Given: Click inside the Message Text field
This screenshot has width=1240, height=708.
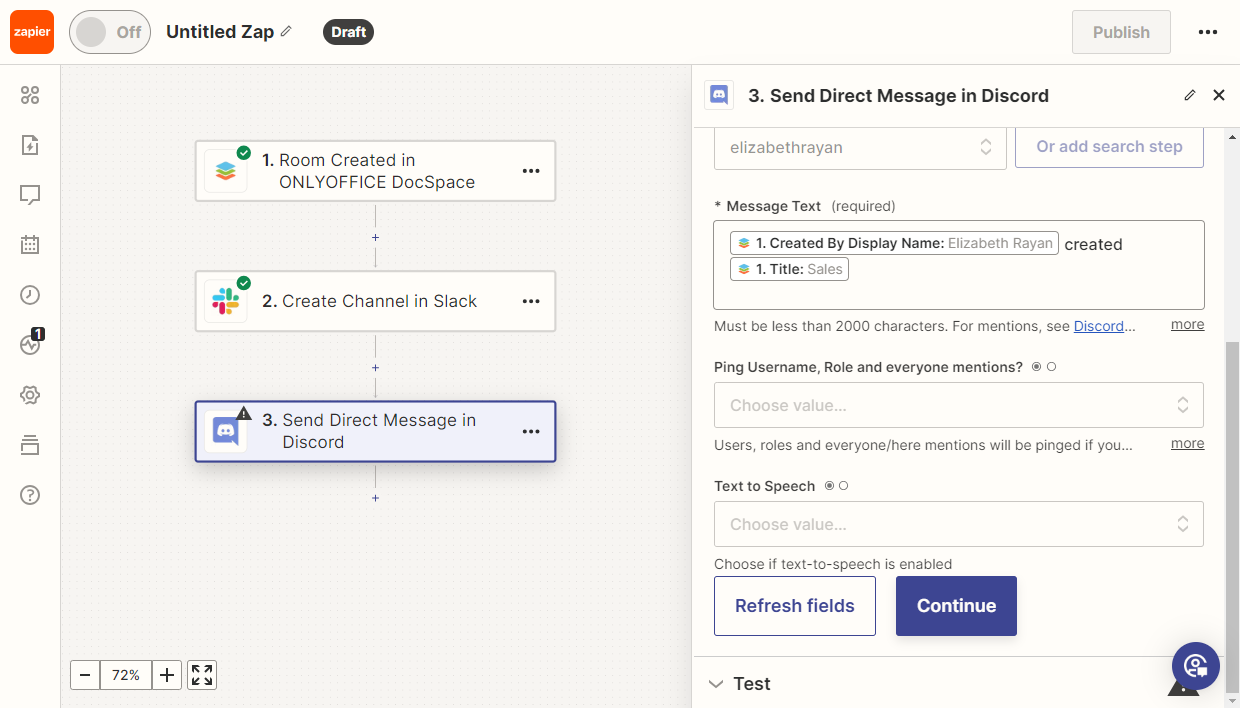Looking at the screenshot, I should click(x=958, y=290).
